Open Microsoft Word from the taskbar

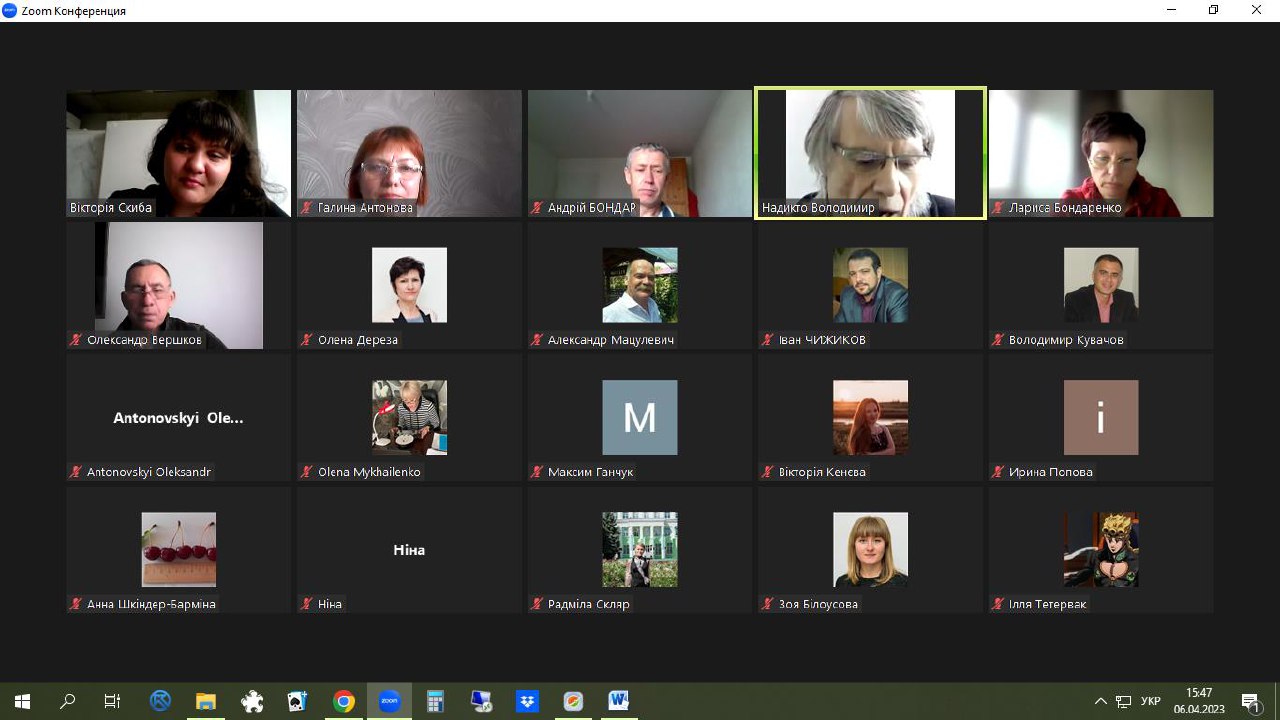618,701
